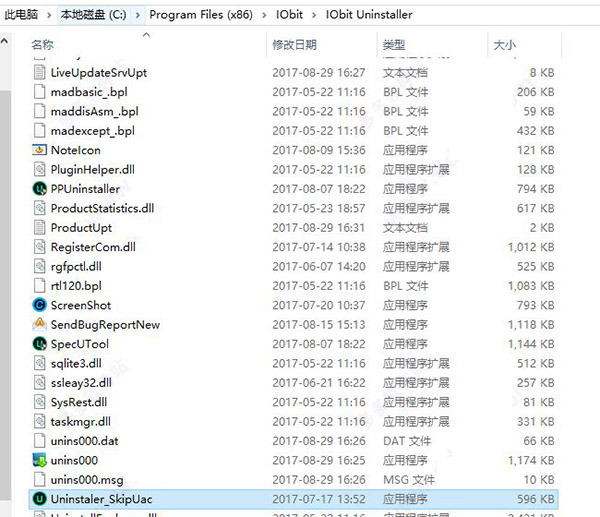Click the SpecUTool application icon
The height and width of the screenshot is (517, 600).
[39, 344]
